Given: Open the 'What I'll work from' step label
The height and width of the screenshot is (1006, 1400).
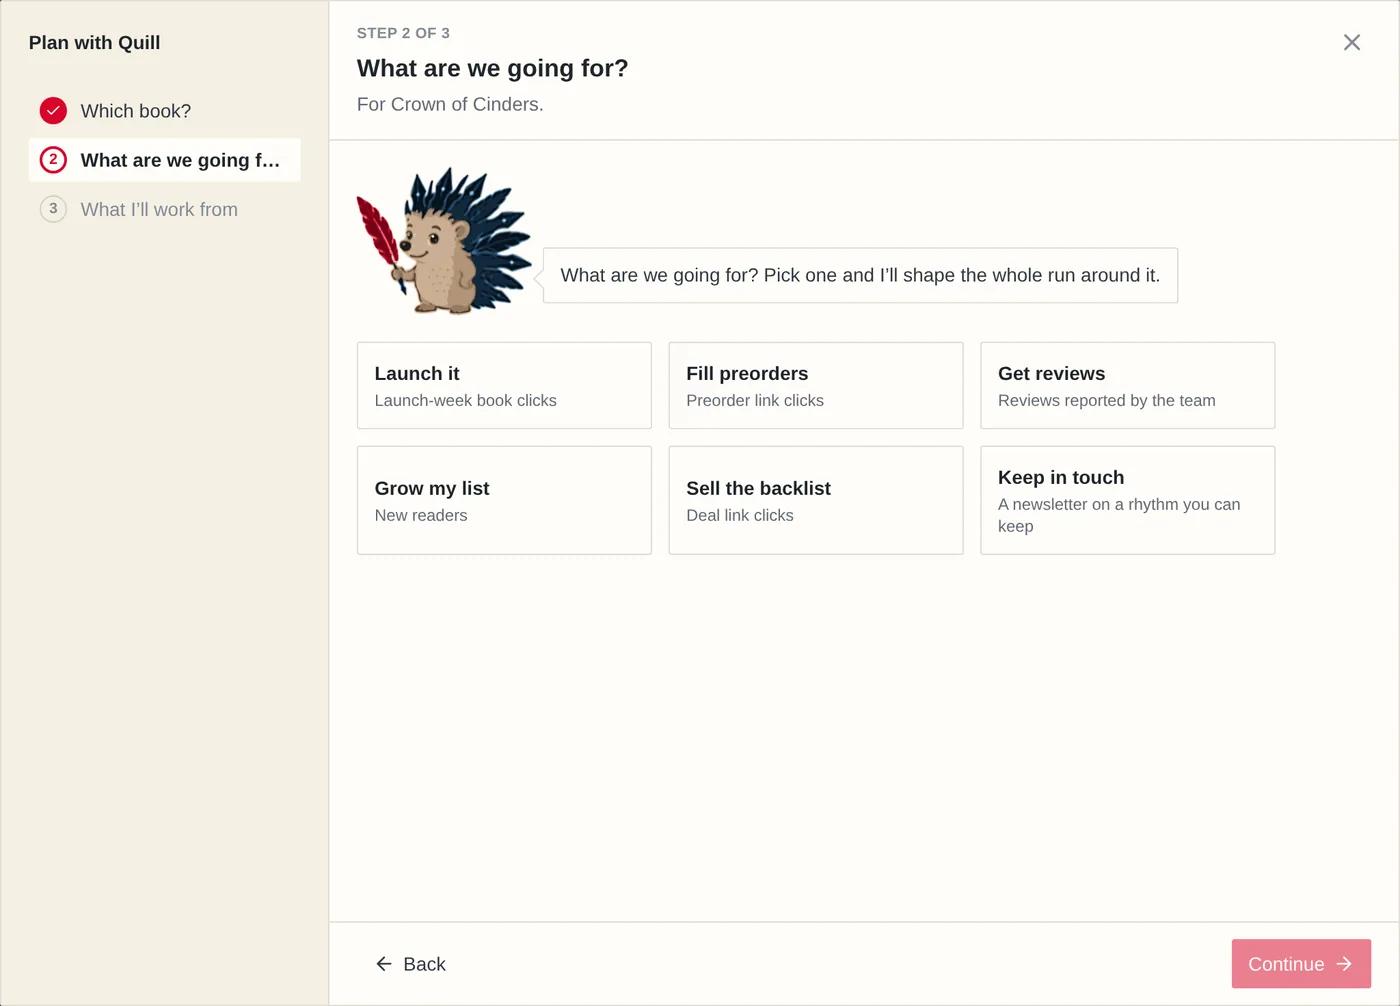Looking at the screenshot, I should (x=159, y=210).
